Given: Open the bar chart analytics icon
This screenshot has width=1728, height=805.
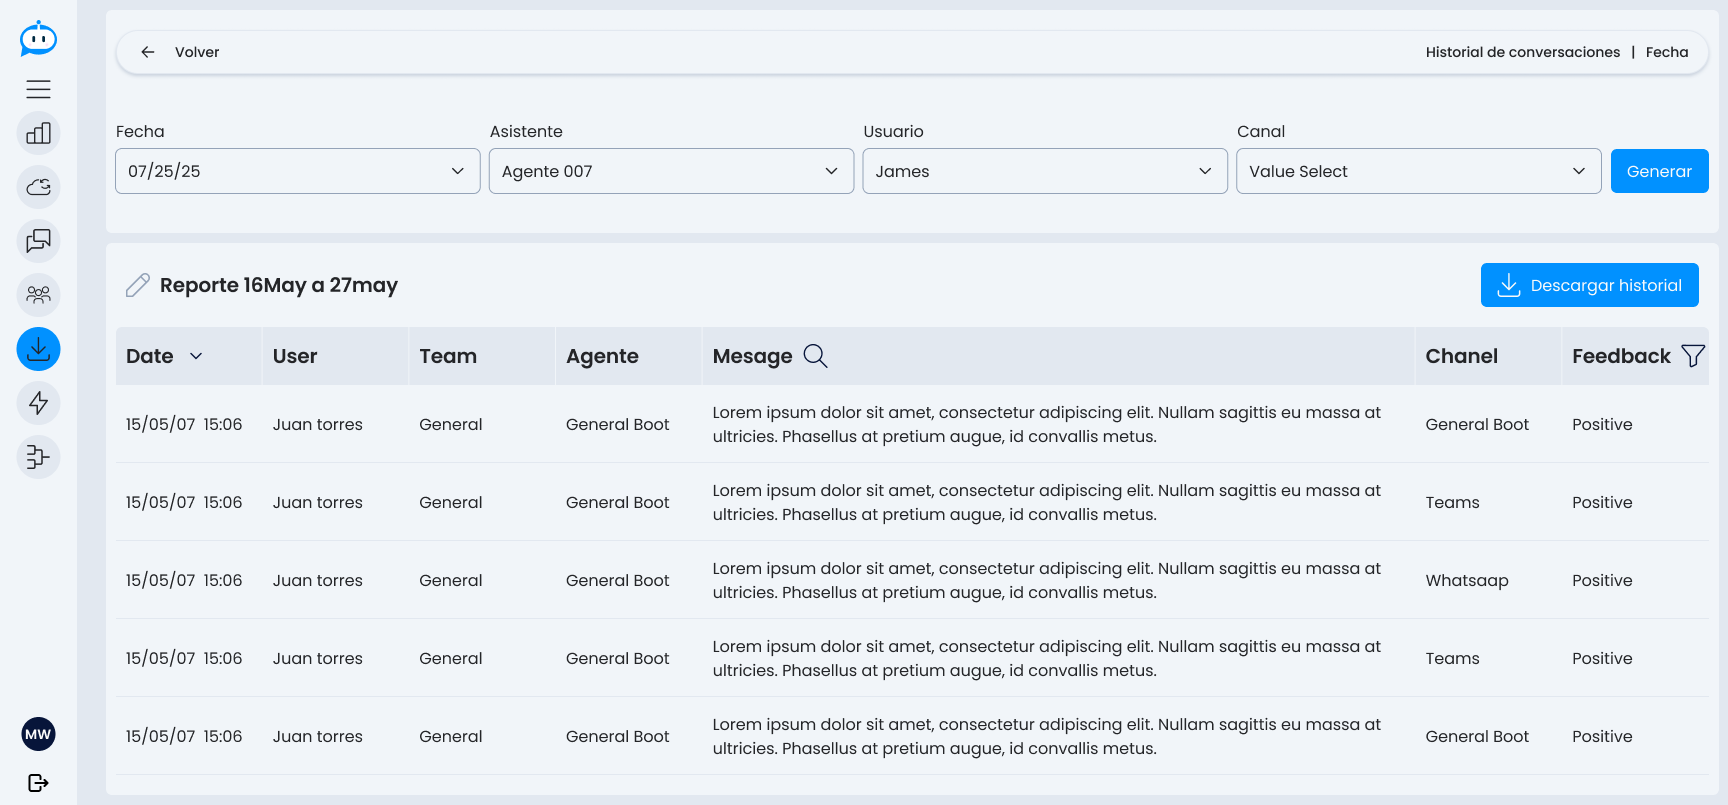Looking at the screenshot, I should point(38,133).
